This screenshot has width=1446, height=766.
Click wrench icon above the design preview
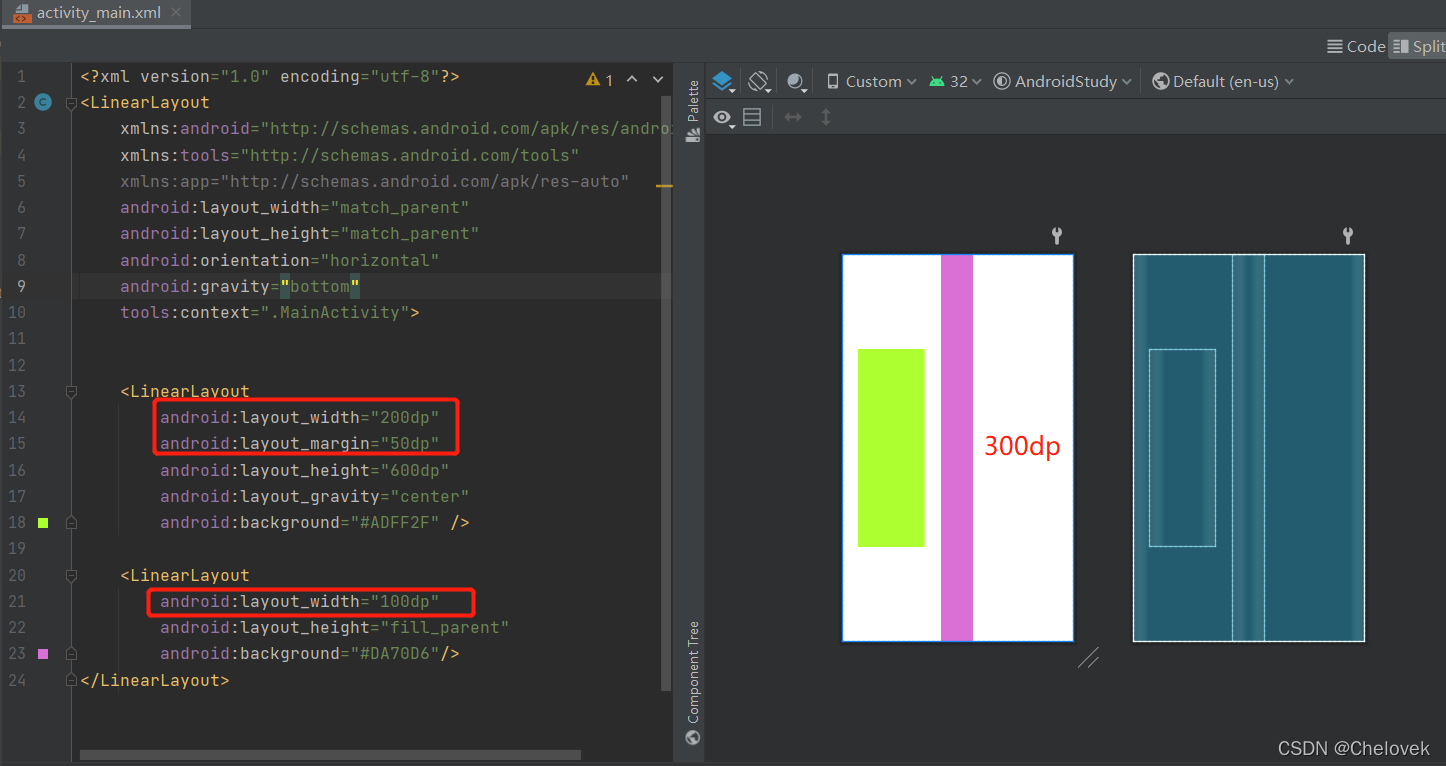[x=1057, y=236]
